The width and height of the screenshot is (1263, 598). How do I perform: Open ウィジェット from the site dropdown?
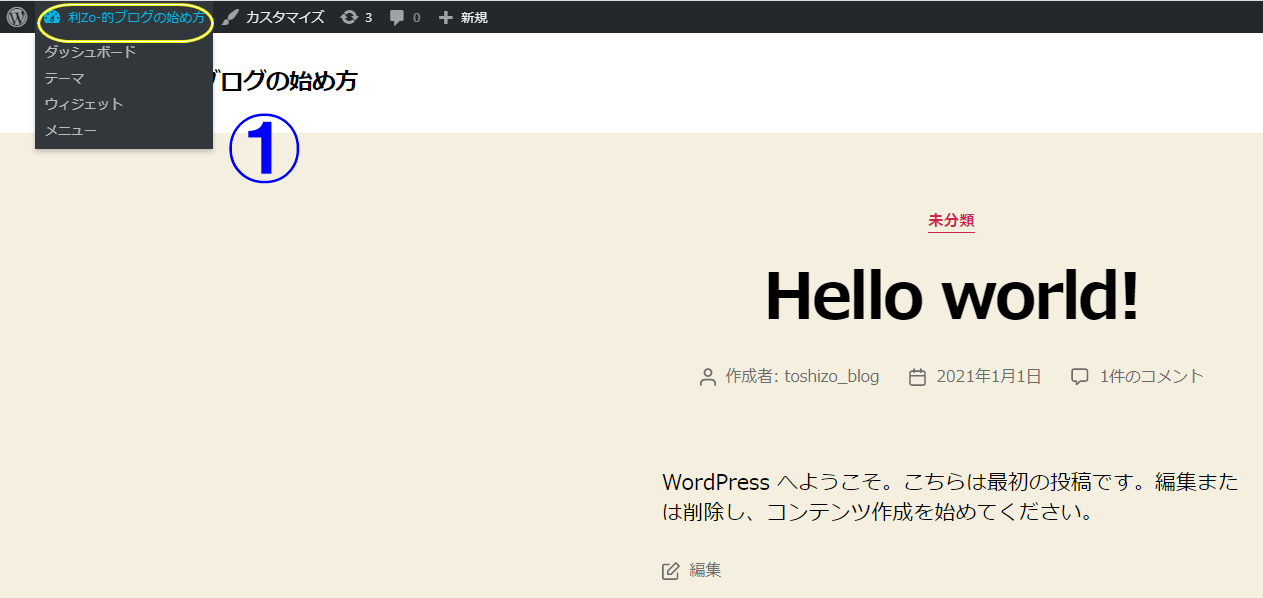coord(84,104)
